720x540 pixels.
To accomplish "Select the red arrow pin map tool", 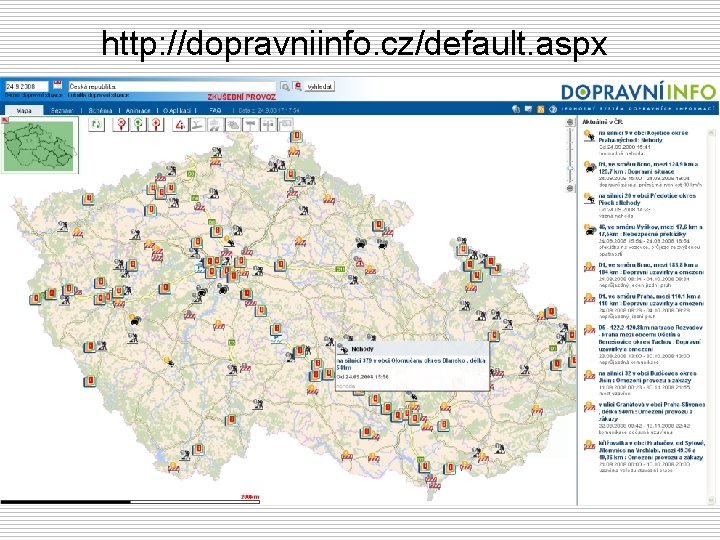I will coord(156,124).
